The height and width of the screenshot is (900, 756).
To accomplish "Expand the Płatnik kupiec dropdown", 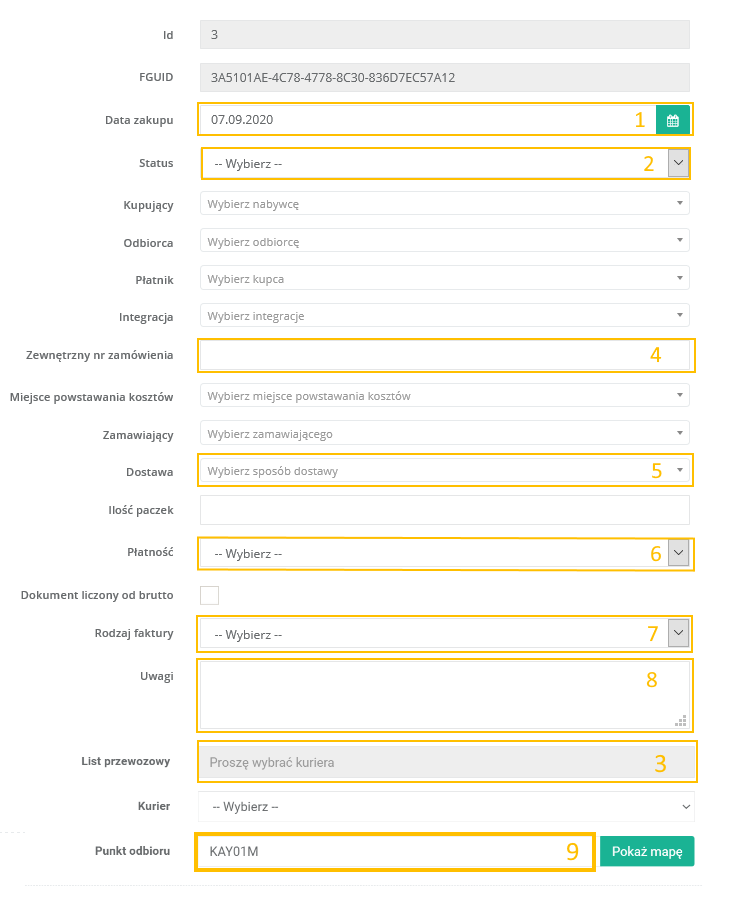I will coord(445,278).
